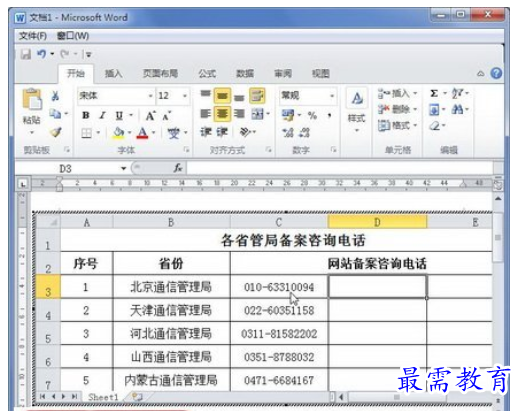Open the 文件(F) menu

pyautogui.click(x=33, y=36)
